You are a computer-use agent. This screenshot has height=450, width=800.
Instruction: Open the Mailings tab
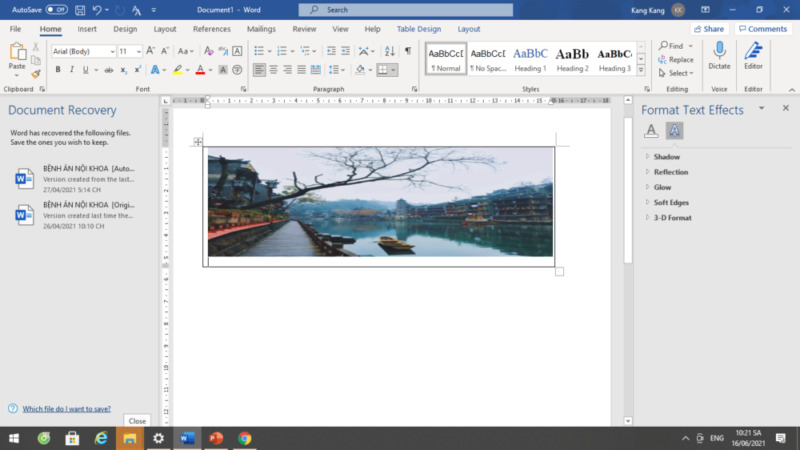coord(261,29)
